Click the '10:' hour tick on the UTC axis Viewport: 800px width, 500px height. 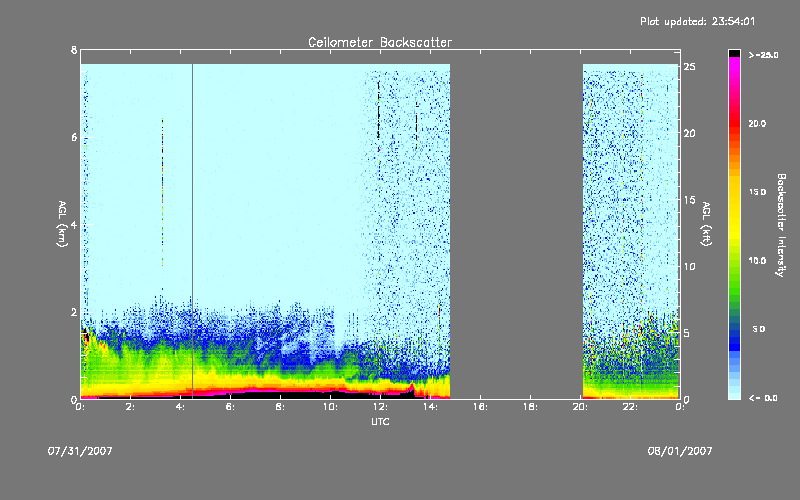[330, 407]
